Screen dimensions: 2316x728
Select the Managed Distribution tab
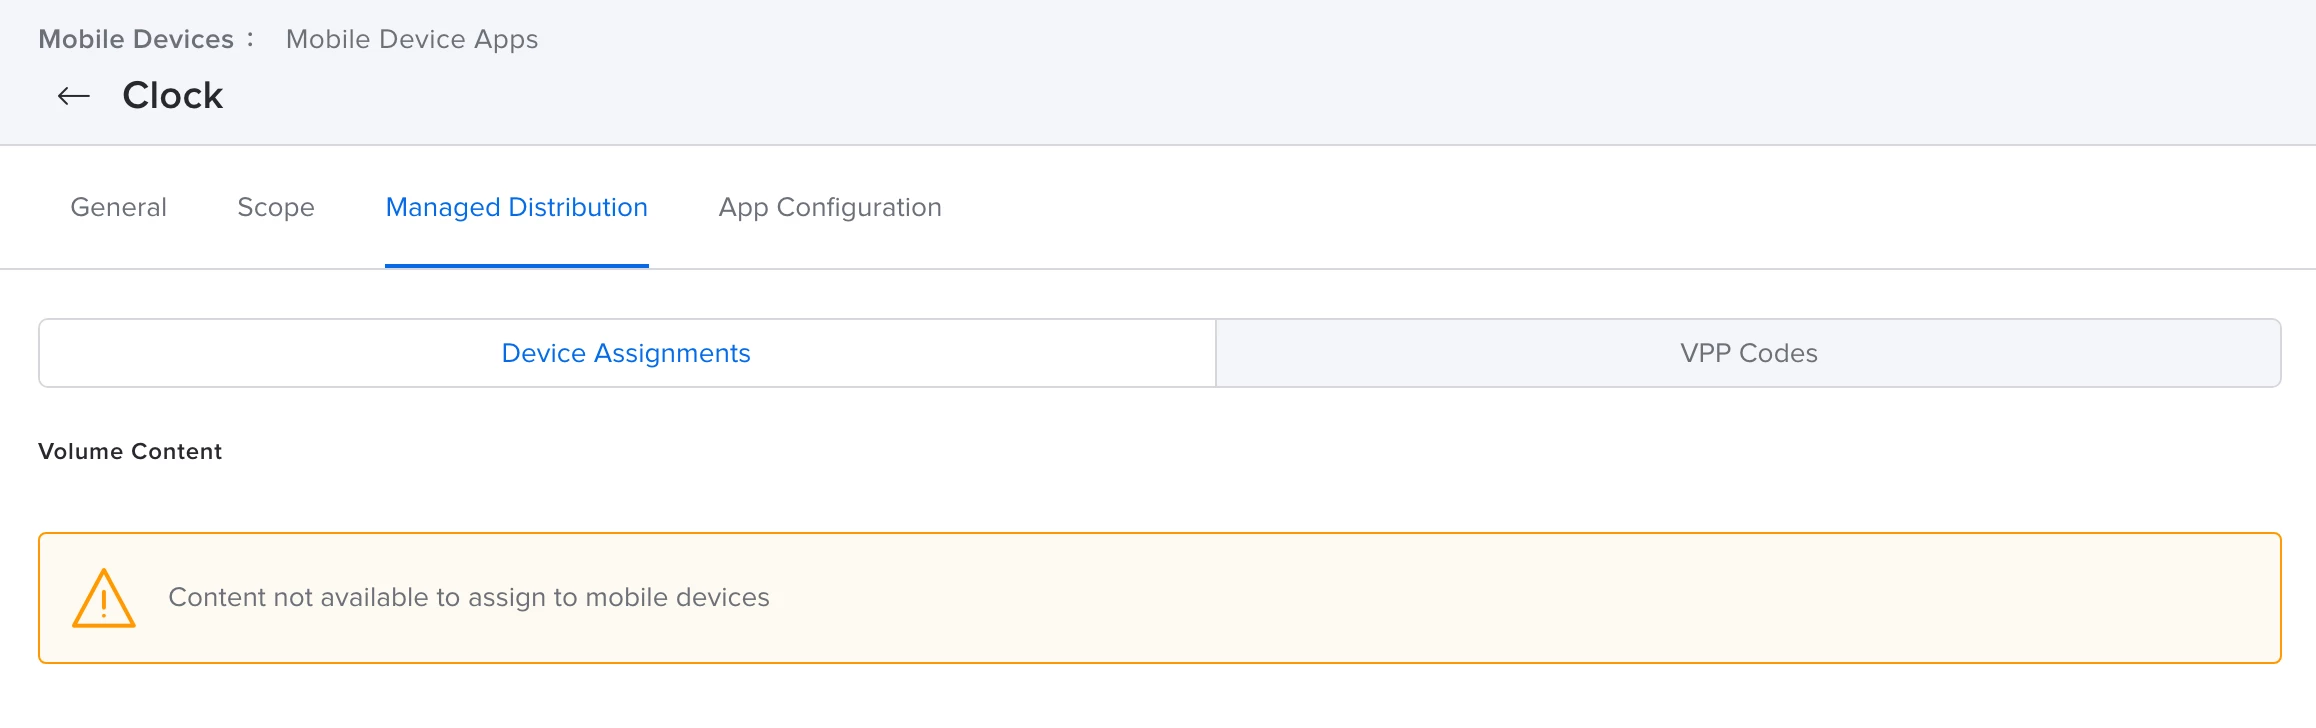pyautogui.click(x=517, y=207)
